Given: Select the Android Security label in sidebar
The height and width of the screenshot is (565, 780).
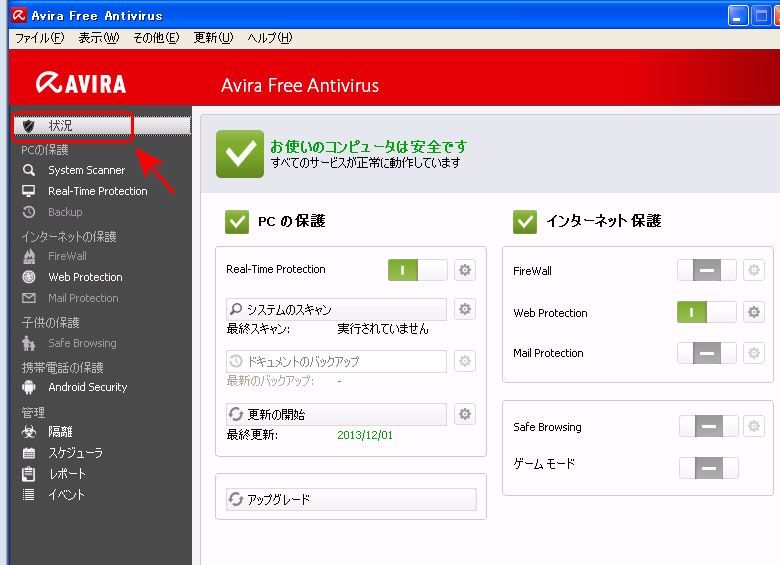Looking at the screenshot, I should (88, 387).
